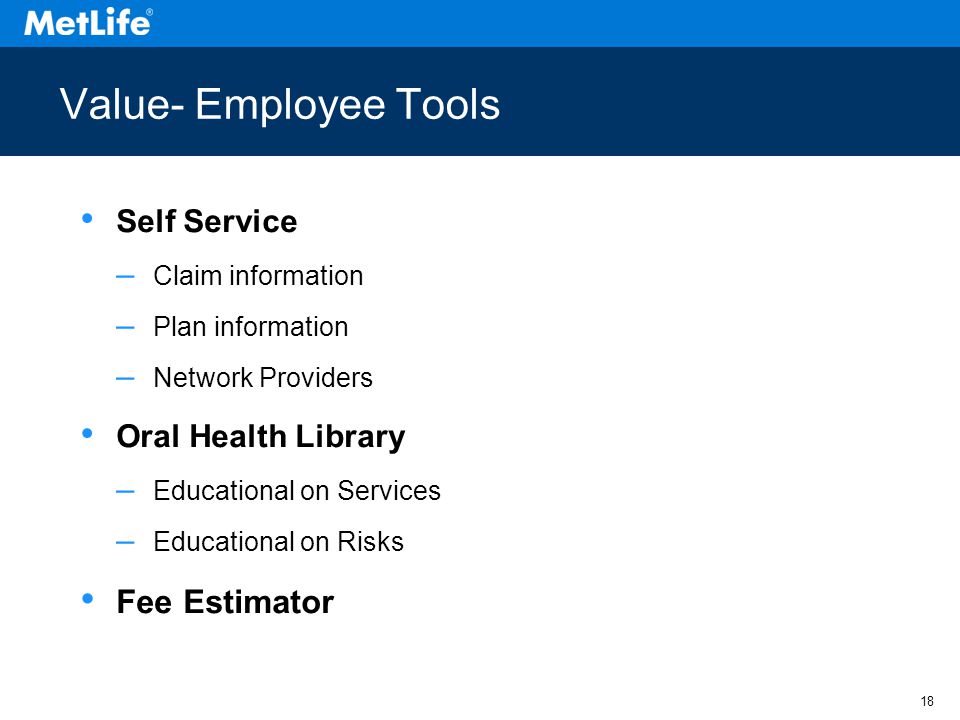This screenshot has width=960, height=720.
Task: Click the dash before Claim information
Action: [125, 277]
